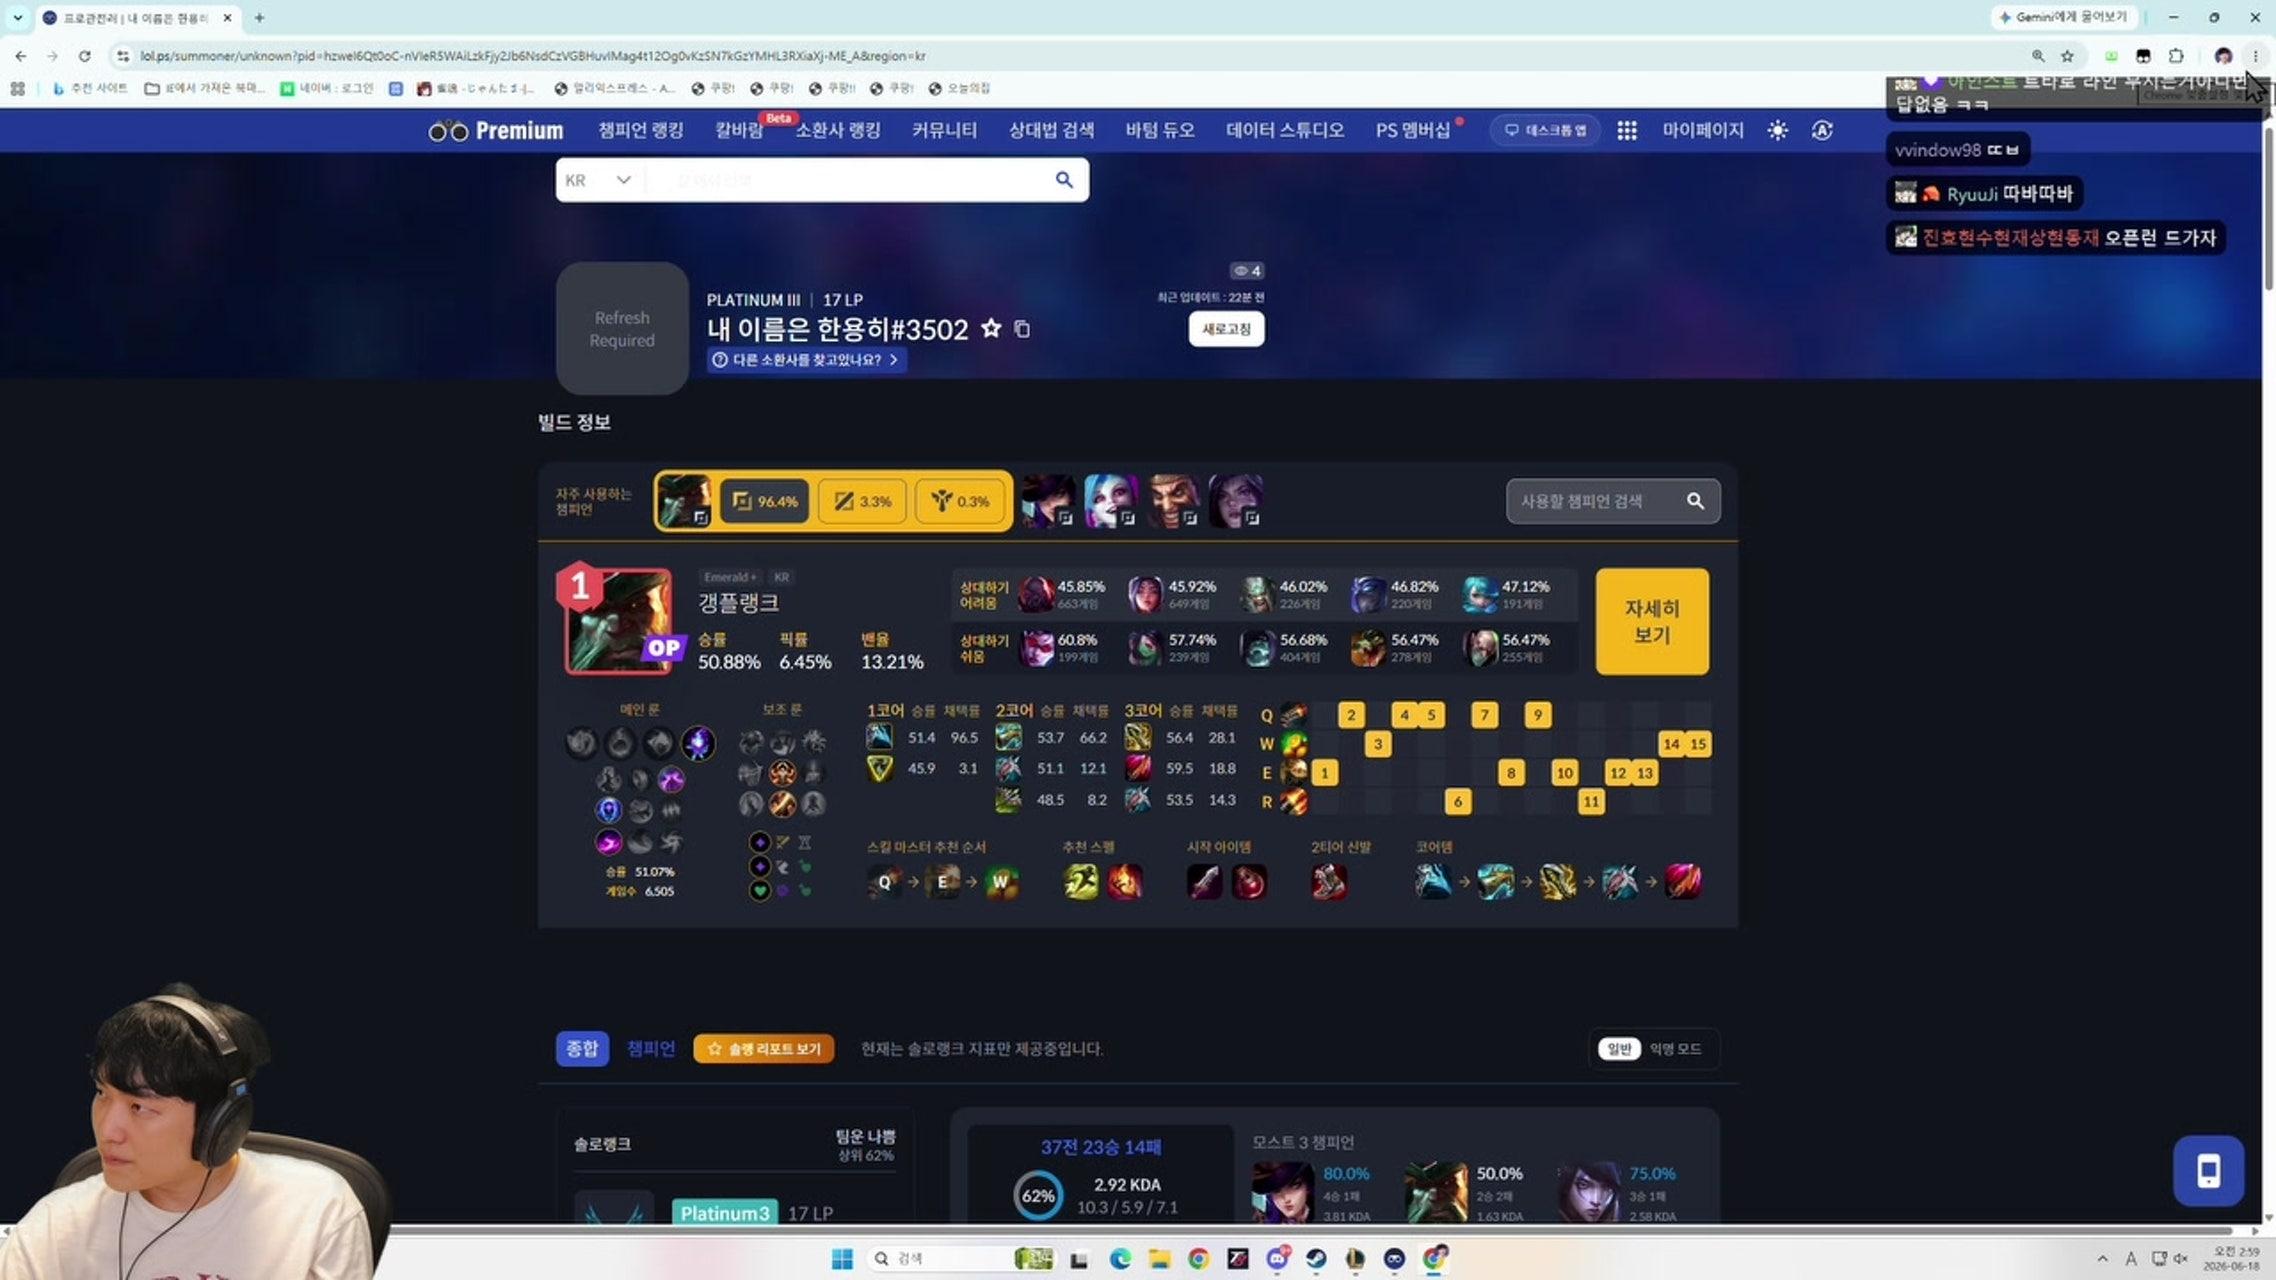Click the 솔랭 리포트 보기 button
This screenshot has height=1280, width=2276.
point(764,1048)
